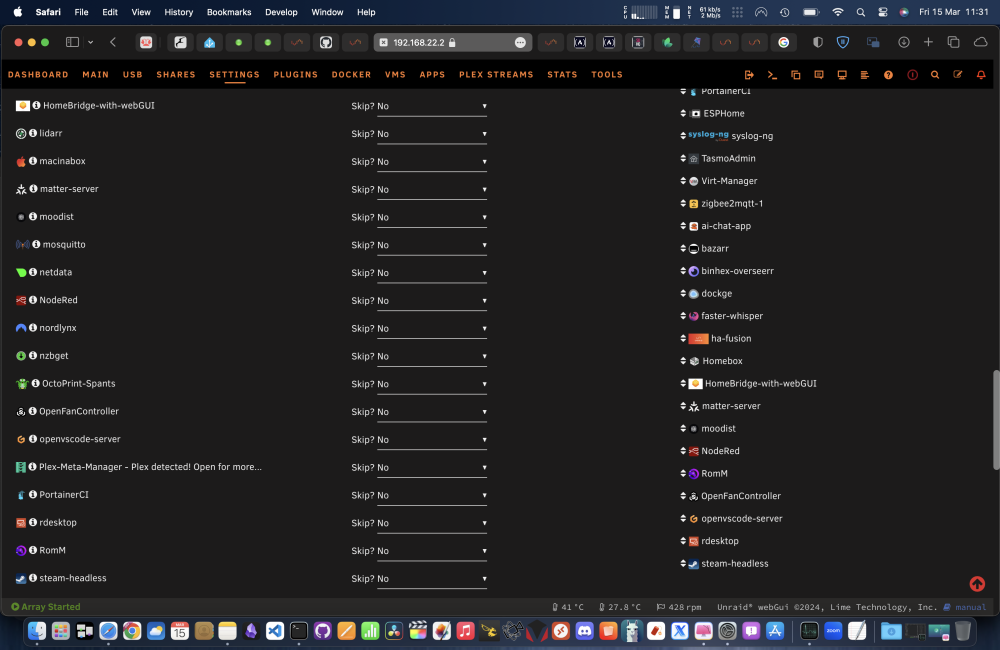
Task: Open the Skip dropdown for OpenFanController
Action: coord(432,412)
